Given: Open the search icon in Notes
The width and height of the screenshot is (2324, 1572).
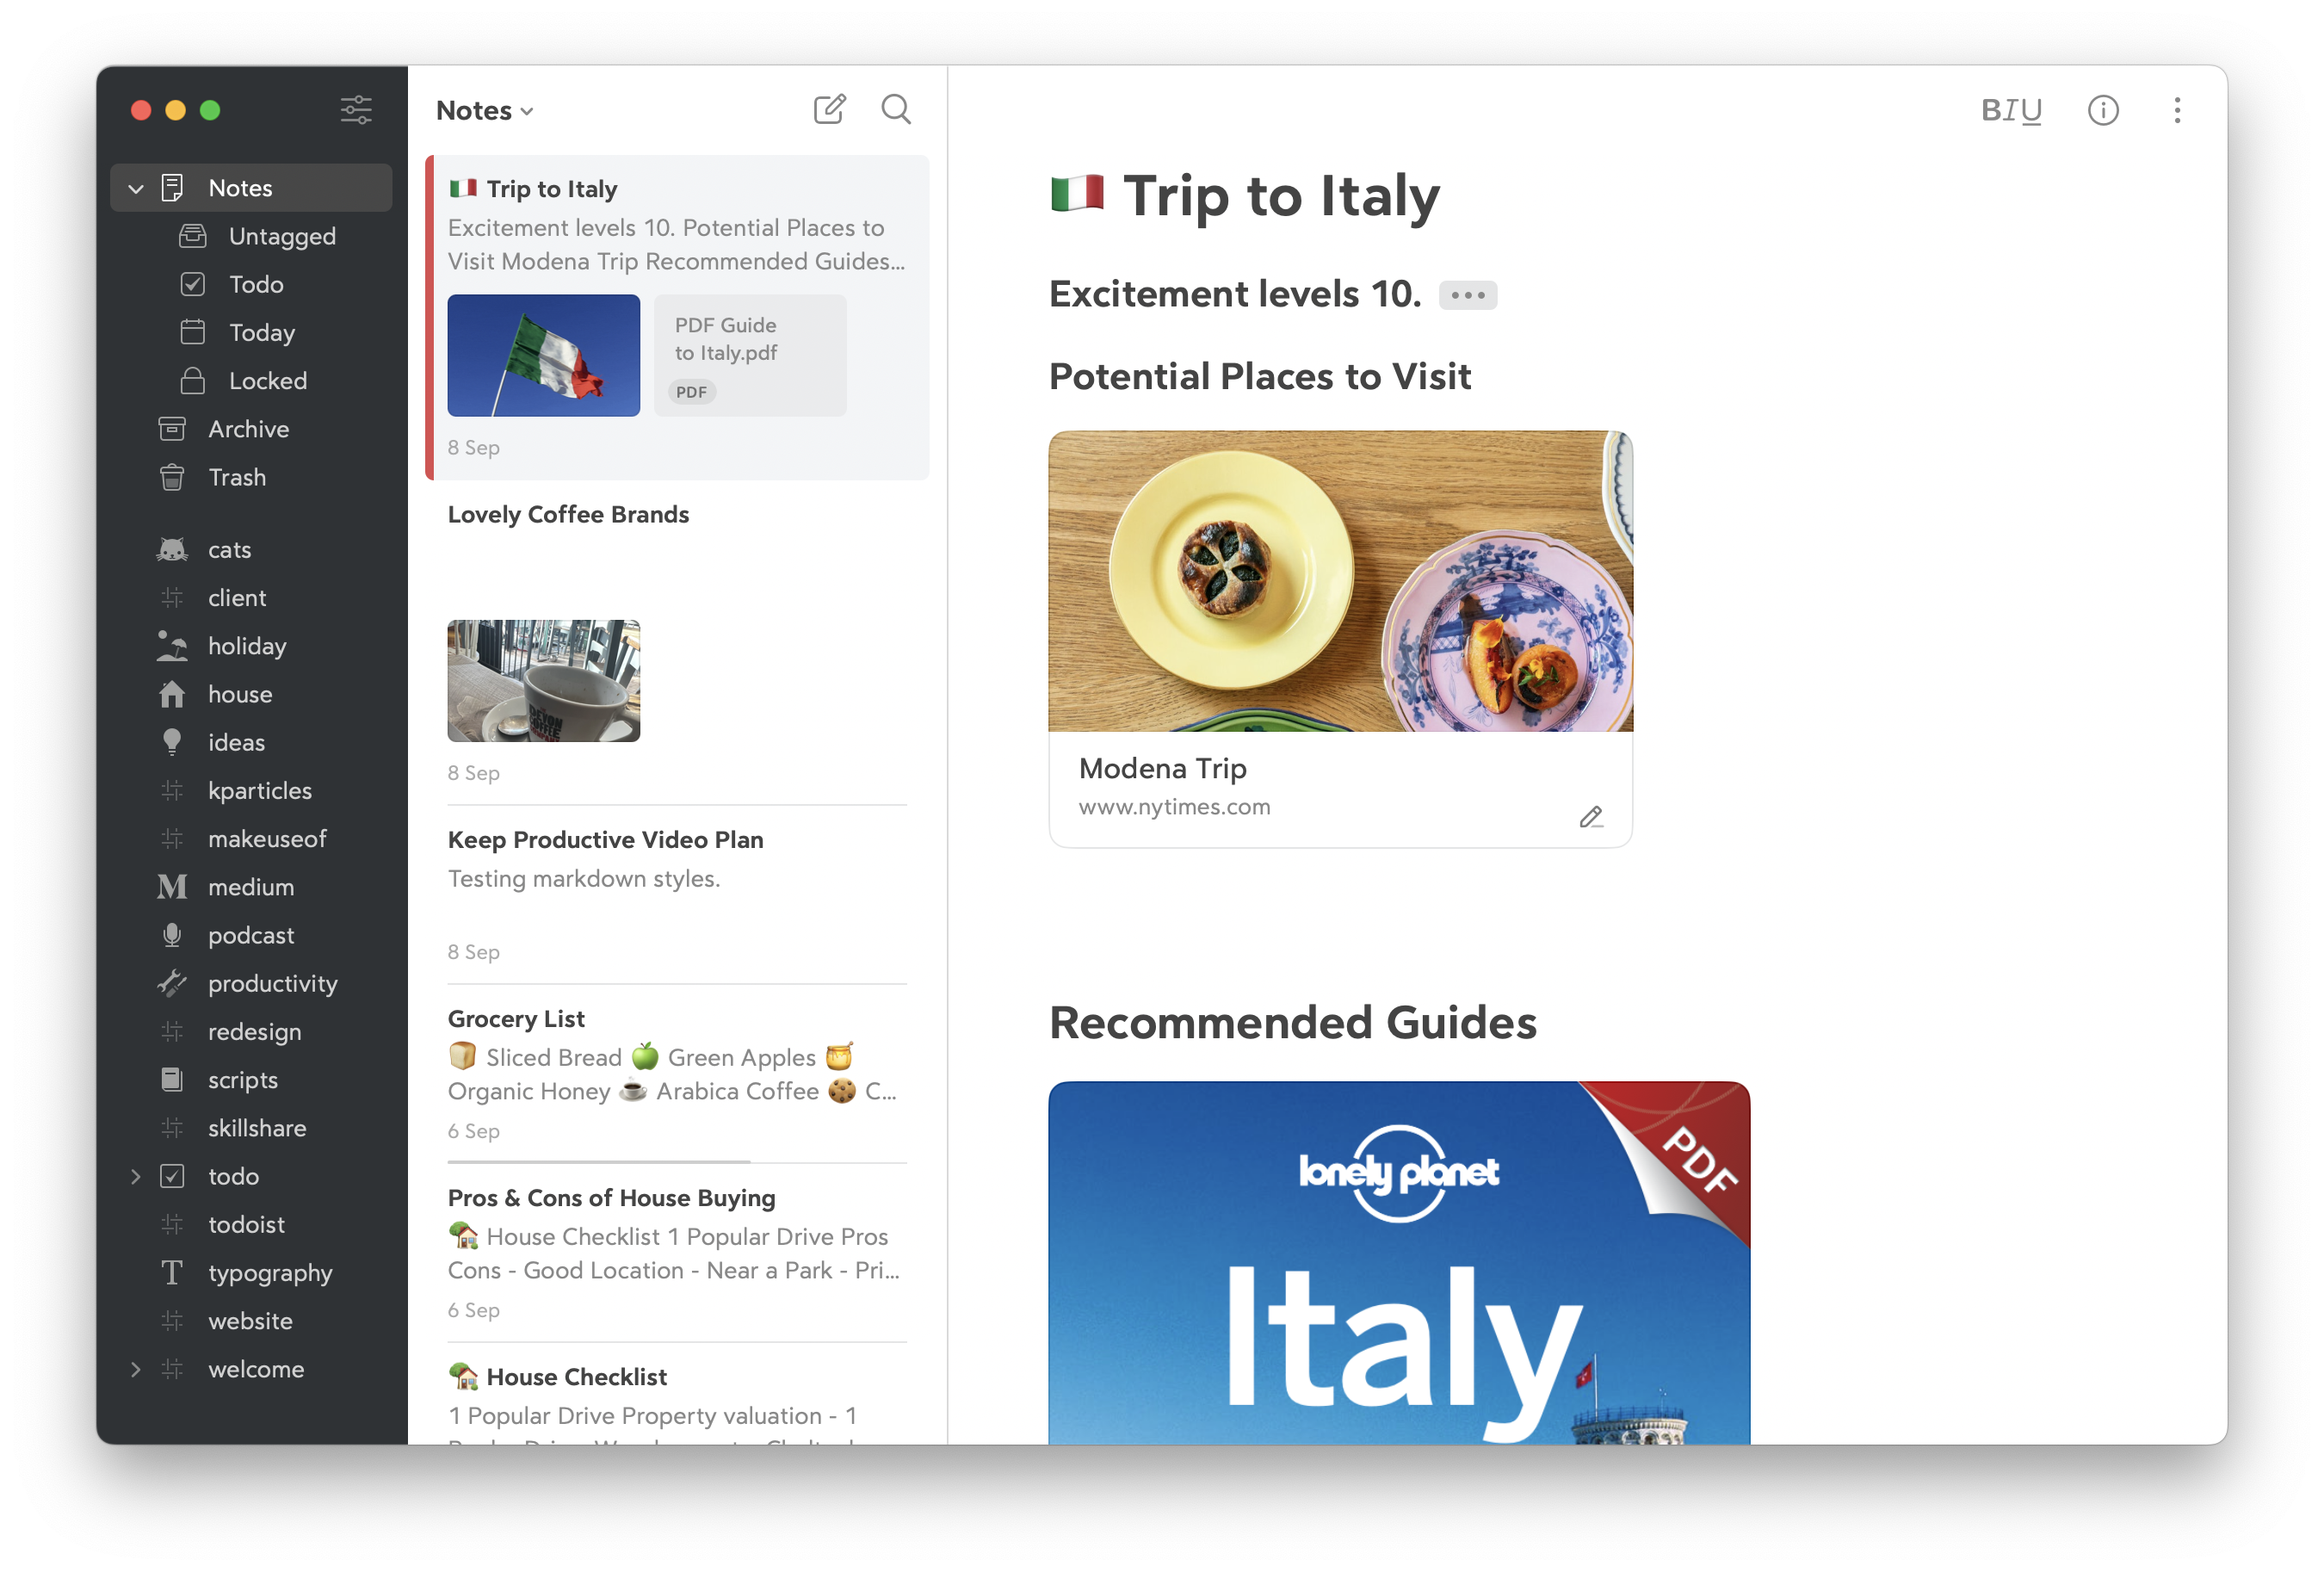Looking at the screenshot, I should coord(894,108).
